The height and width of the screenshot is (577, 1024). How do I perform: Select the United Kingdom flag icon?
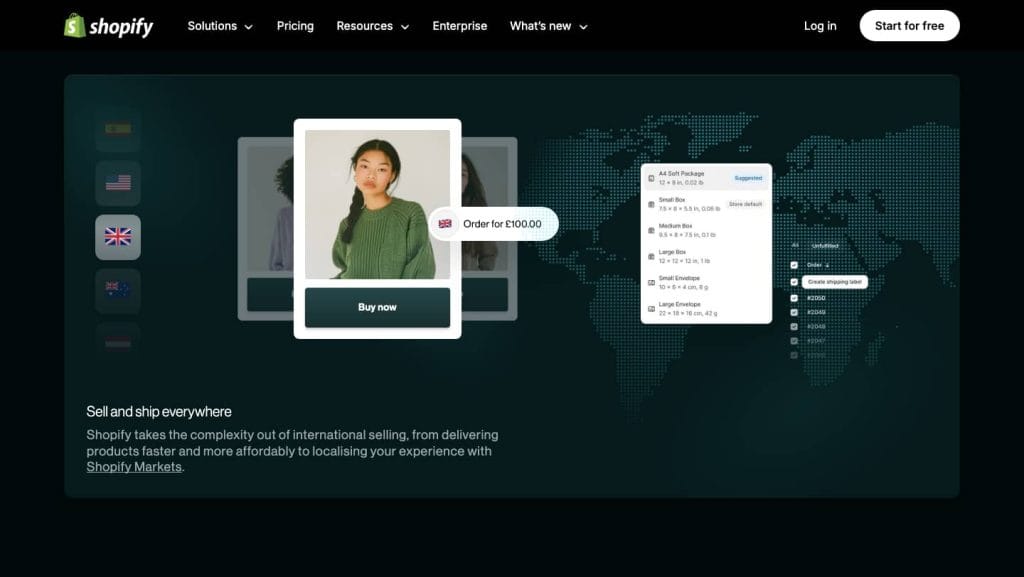coord(117,237)
